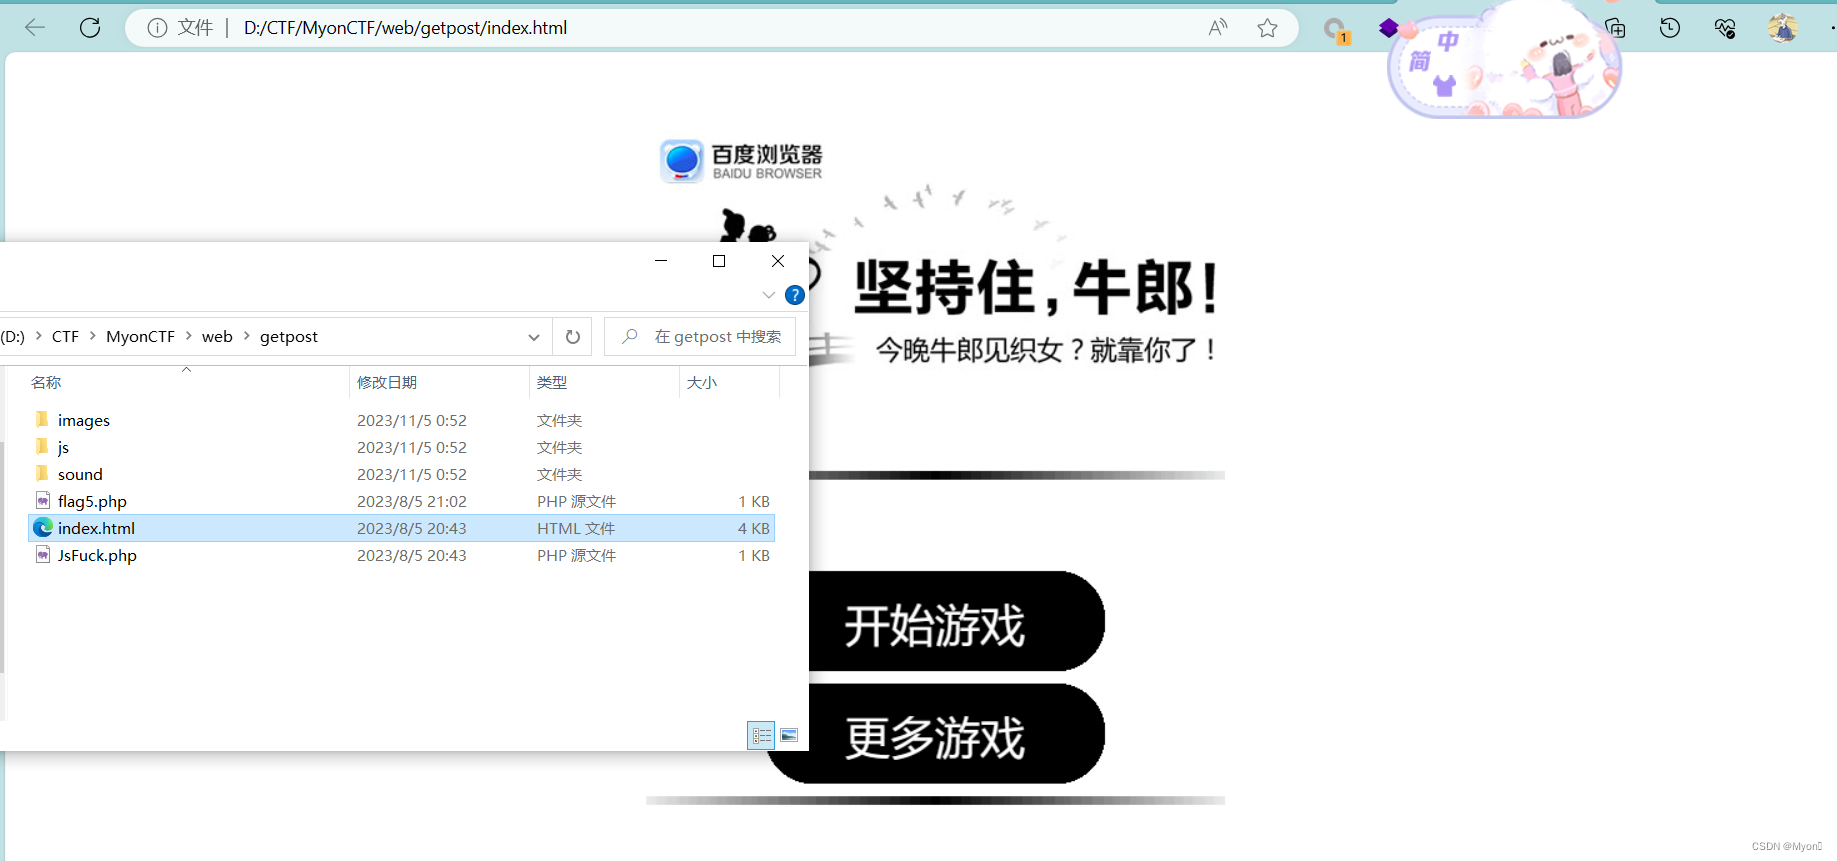Sort by the 修改日期 column header
The width and height of the screenshot is (1837, 861).
pyautogui.click(x=387, y=383)
